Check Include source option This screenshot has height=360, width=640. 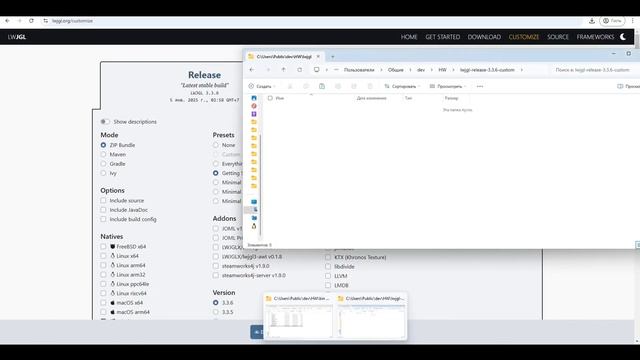tap(103, 200)
